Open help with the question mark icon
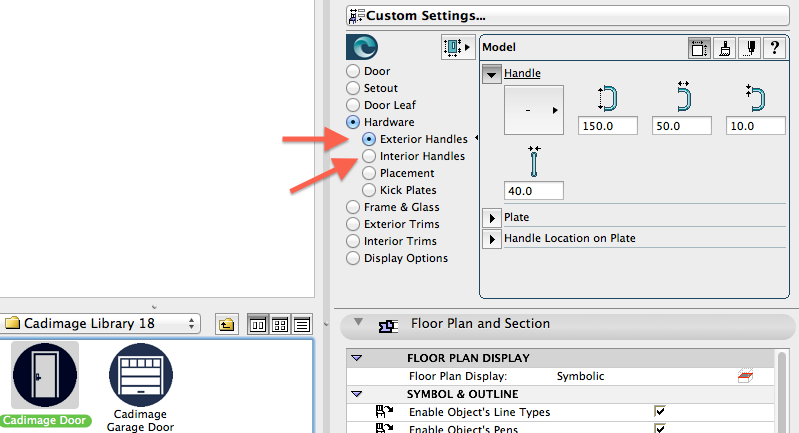 (774, 47)
